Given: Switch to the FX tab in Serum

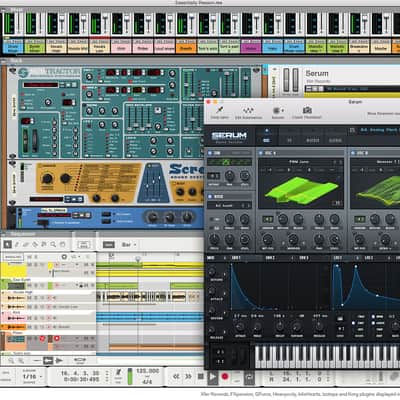Looking at the screenshot, I should pos(289,140).
